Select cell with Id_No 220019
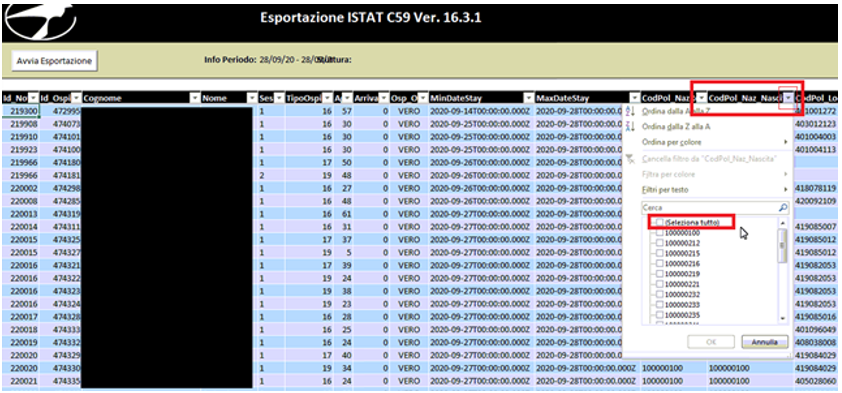This screenshot has width=842, height=393. tap(20, 342)
